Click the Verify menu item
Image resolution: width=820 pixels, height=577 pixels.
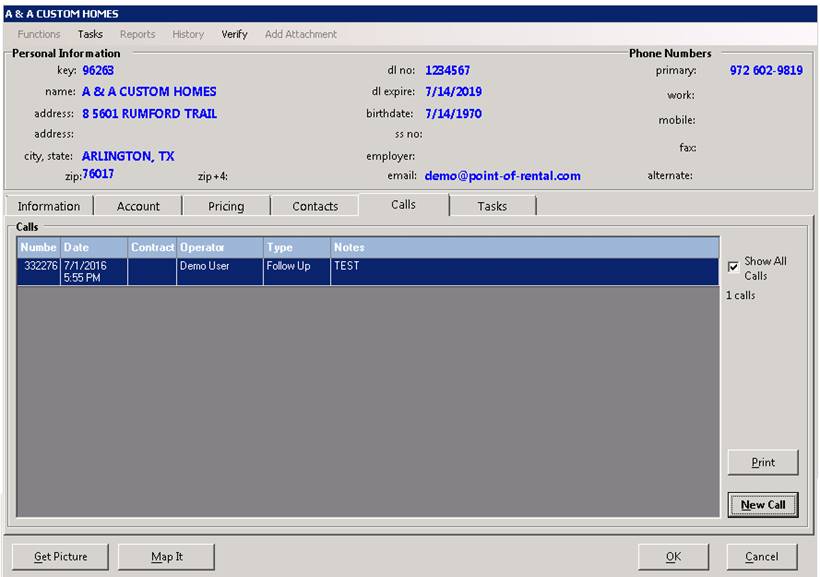pos(234,35)
